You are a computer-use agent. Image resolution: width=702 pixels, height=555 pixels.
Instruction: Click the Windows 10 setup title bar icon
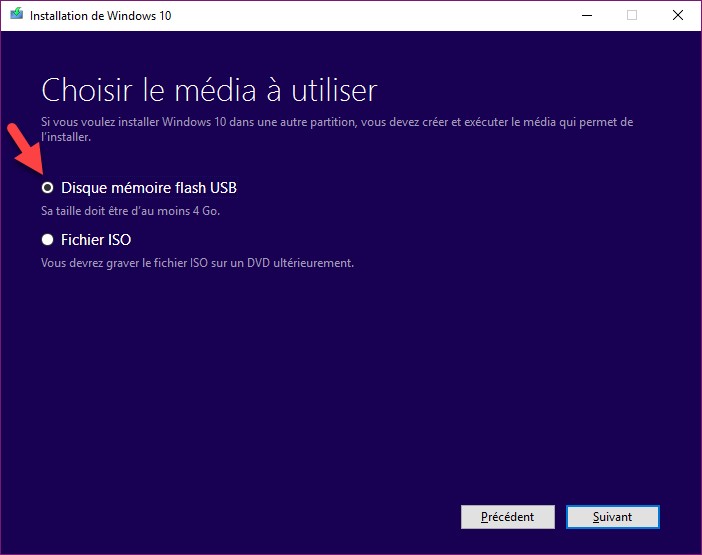tap(17, 14)
